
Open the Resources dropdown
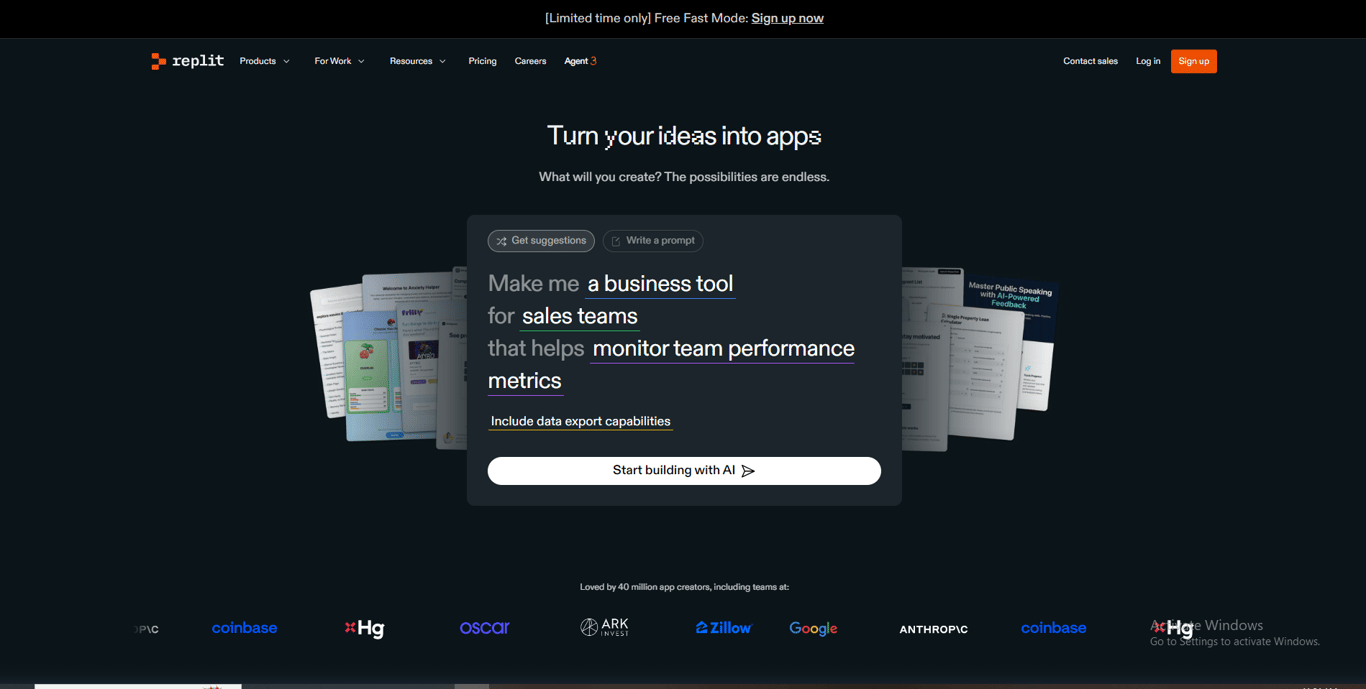tap(418, 61)
